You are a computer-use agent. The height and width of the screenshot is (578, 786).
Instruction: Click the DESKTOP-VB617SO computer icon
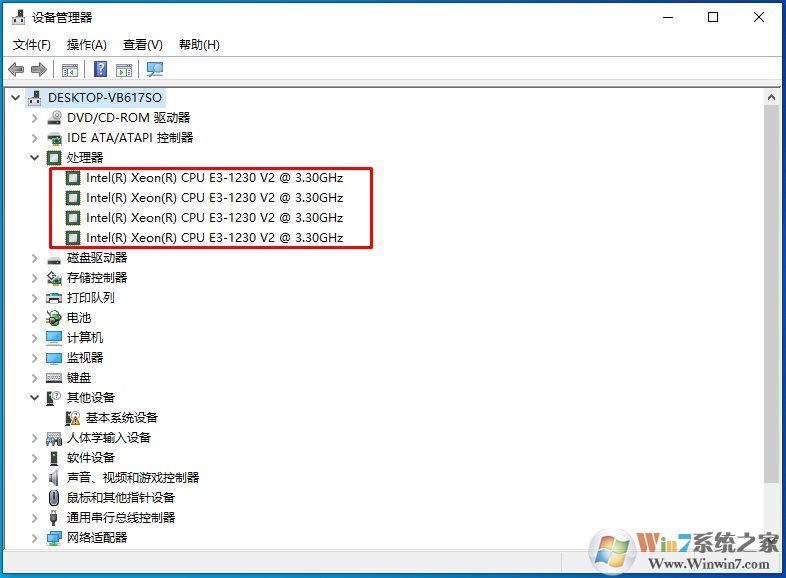point(35,98)
